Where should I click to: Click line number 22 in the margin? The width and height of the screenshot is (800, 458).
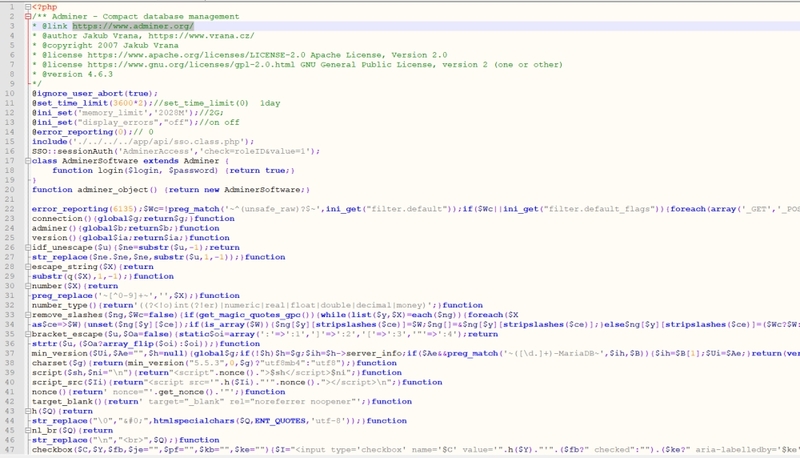(10, 209)
